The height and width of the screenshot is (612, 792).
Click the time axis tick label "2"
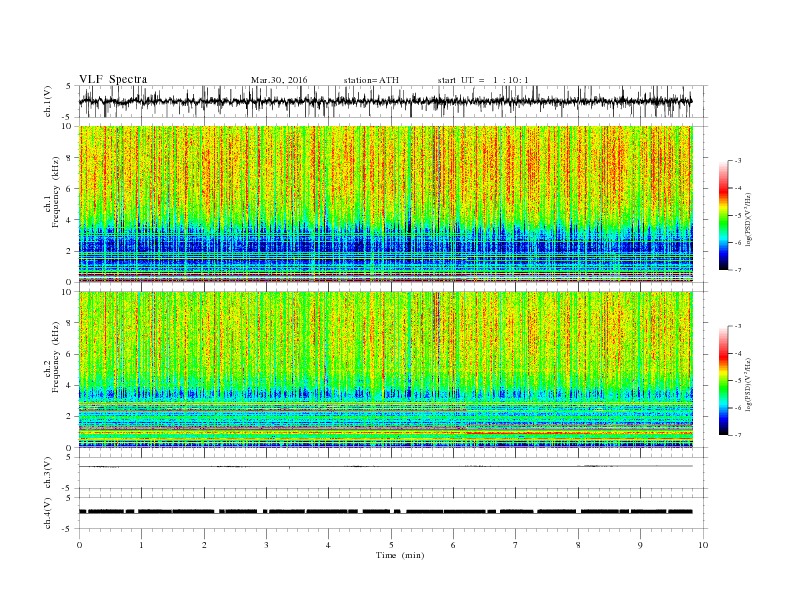pyautogui.click(x=204, y=545)
